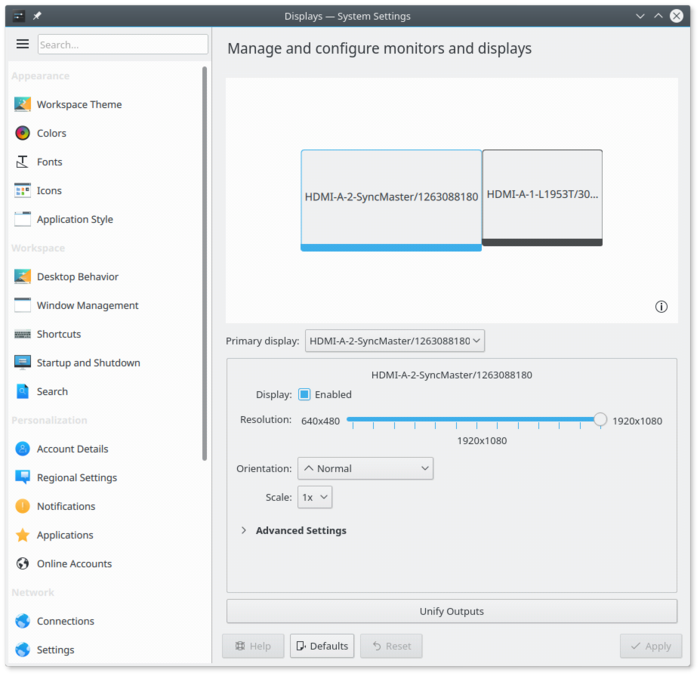This screenshot has width=700, height=676.
Task: Click the pin icon in title bar
Action: pos(37,16)
